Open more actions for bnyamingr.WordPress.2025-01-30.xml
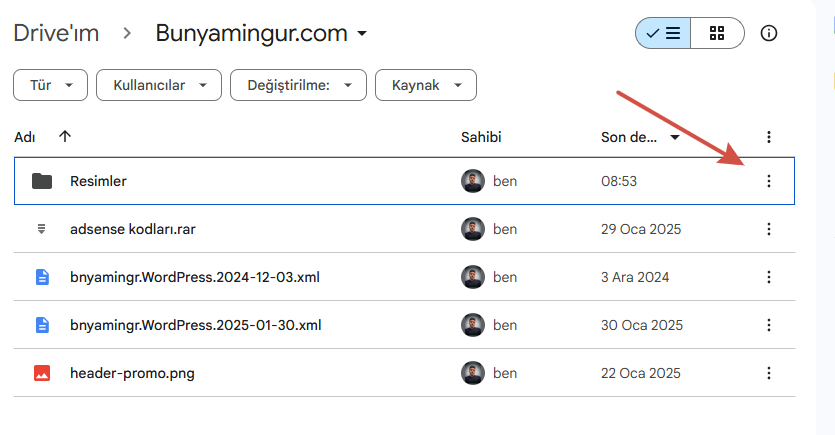Viewport: 835px width, 435px height. point(768,325)
